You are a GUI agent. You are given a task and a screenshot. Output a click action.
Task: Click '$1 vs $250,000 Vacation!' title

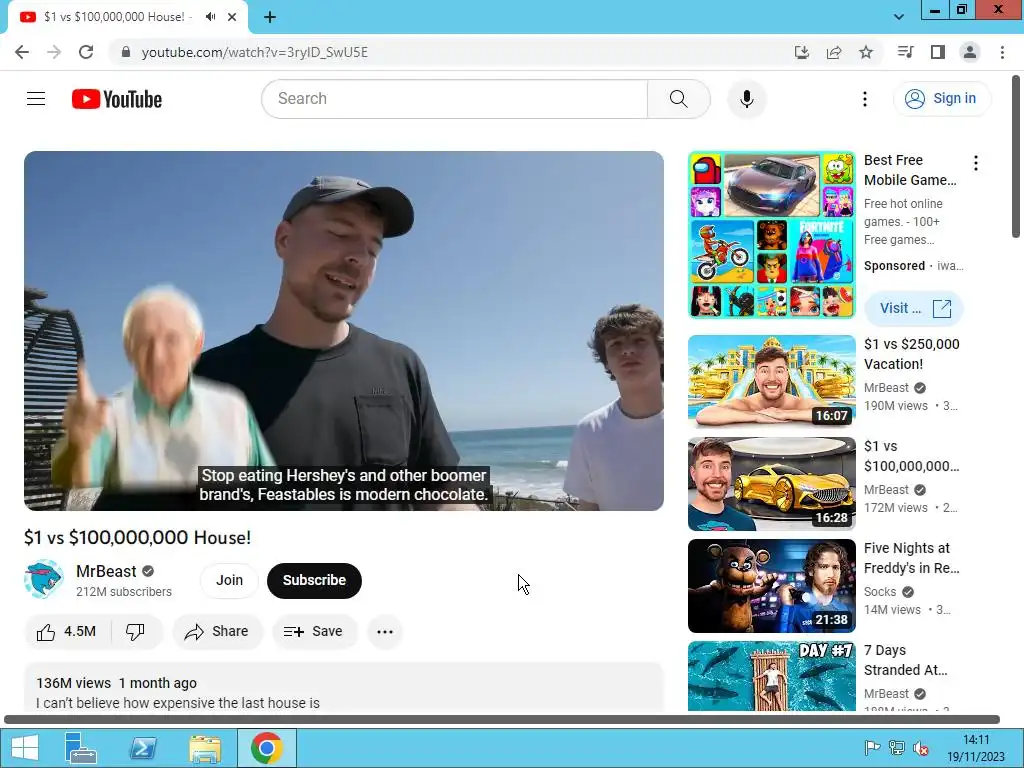[912, 354]
